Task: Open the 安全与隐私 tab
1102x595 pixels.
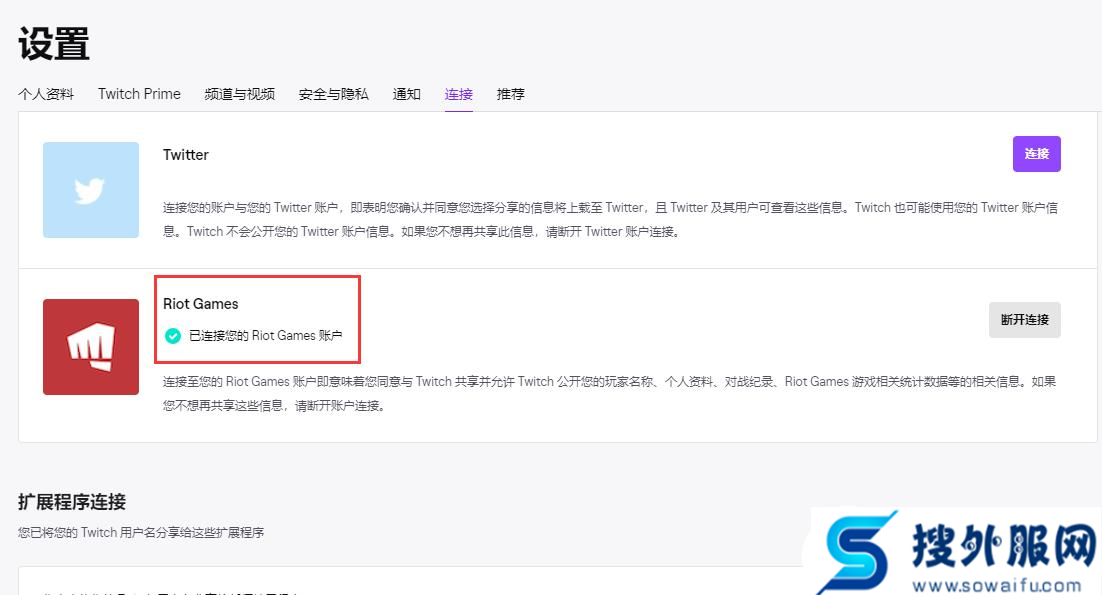Action: click(x=332, y=94)
